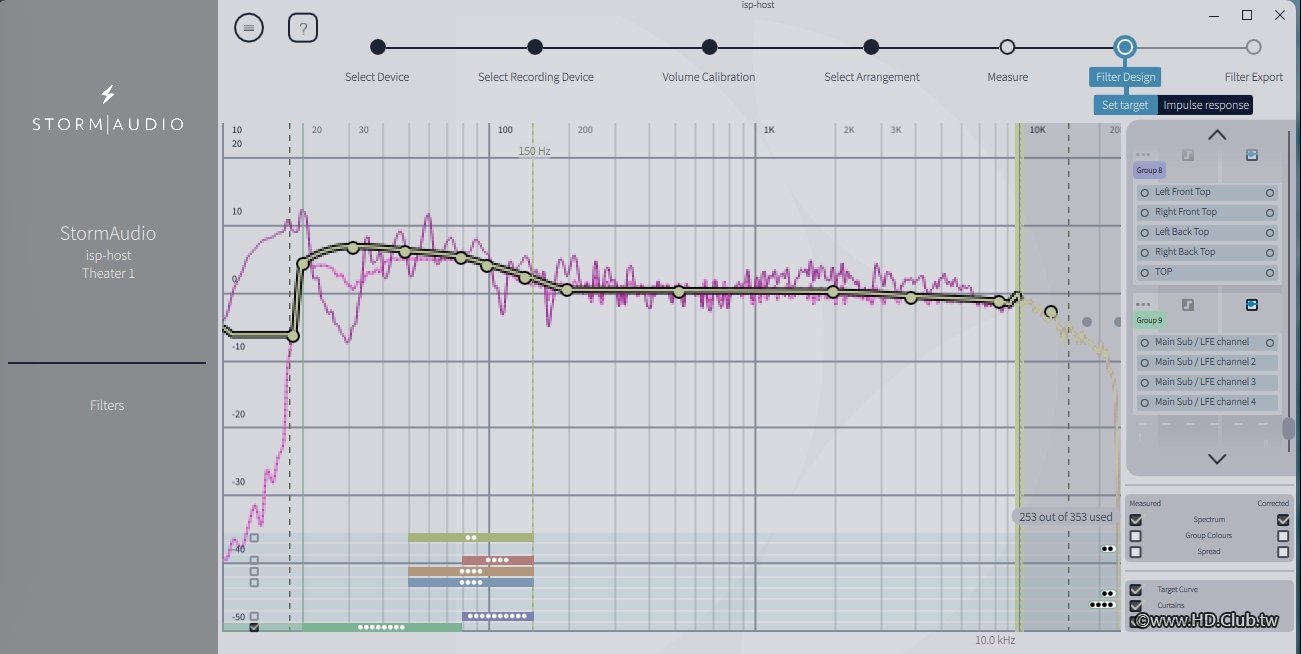
Task: Click the Left Back Top channel name
Action: (x=1182, y=232)
